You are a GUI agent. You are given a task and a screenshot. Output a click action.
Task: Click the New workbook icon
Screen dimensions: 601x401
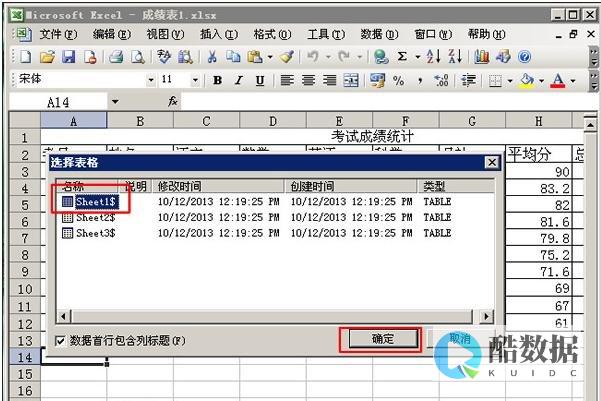(25, 57)
